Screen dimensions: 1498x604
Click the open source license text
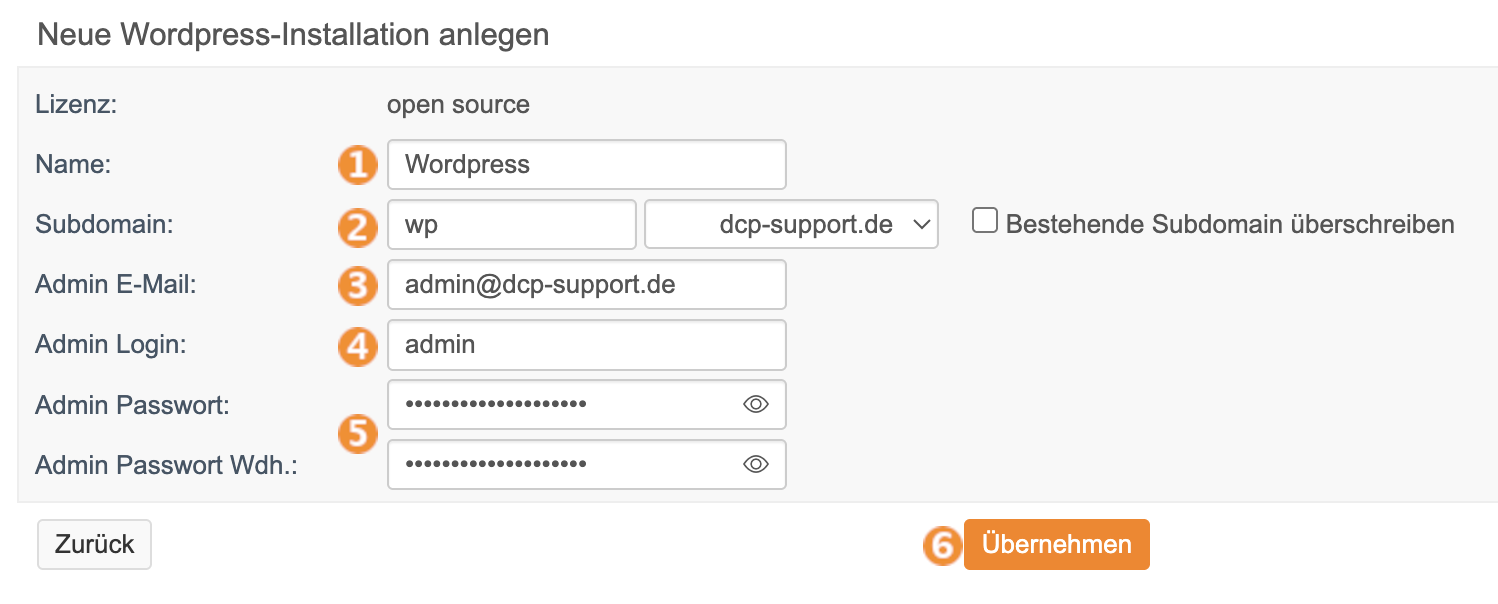(x=458, y=104)
